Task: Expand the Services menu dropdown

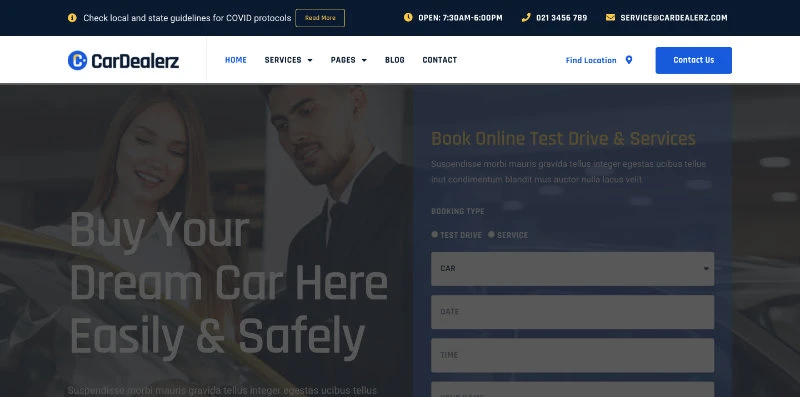Action: [x=288, y=60]
